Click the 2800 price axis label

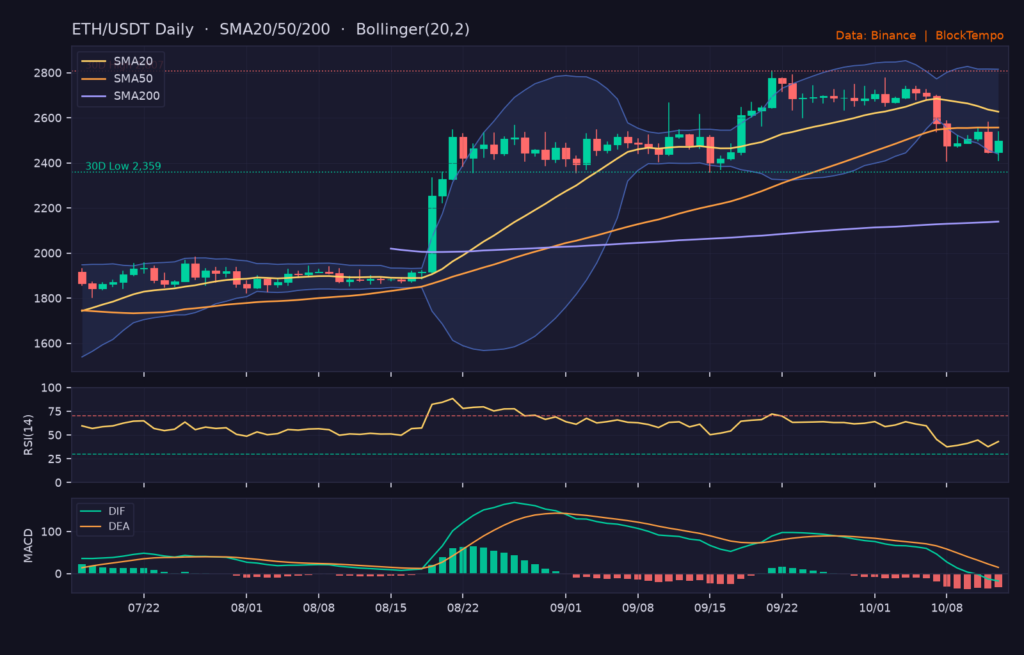click(x=48, y=72)
